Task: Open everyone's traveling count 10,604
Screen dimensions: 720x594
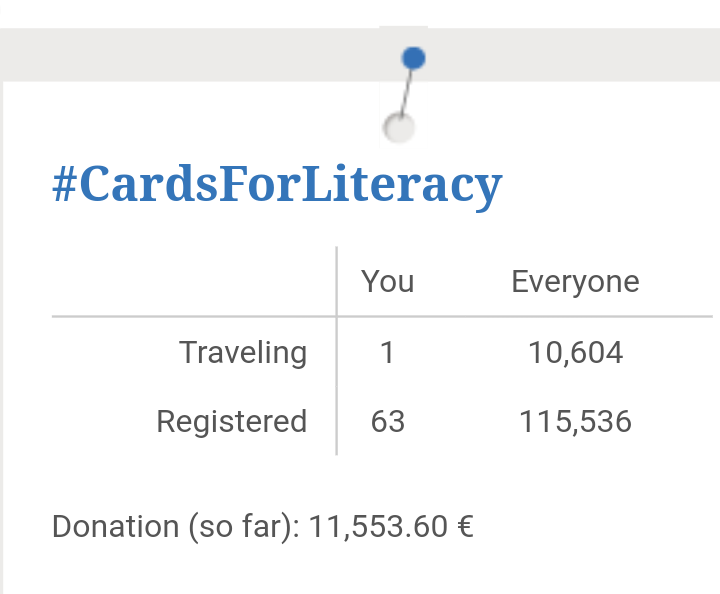Action: (575, 353)
